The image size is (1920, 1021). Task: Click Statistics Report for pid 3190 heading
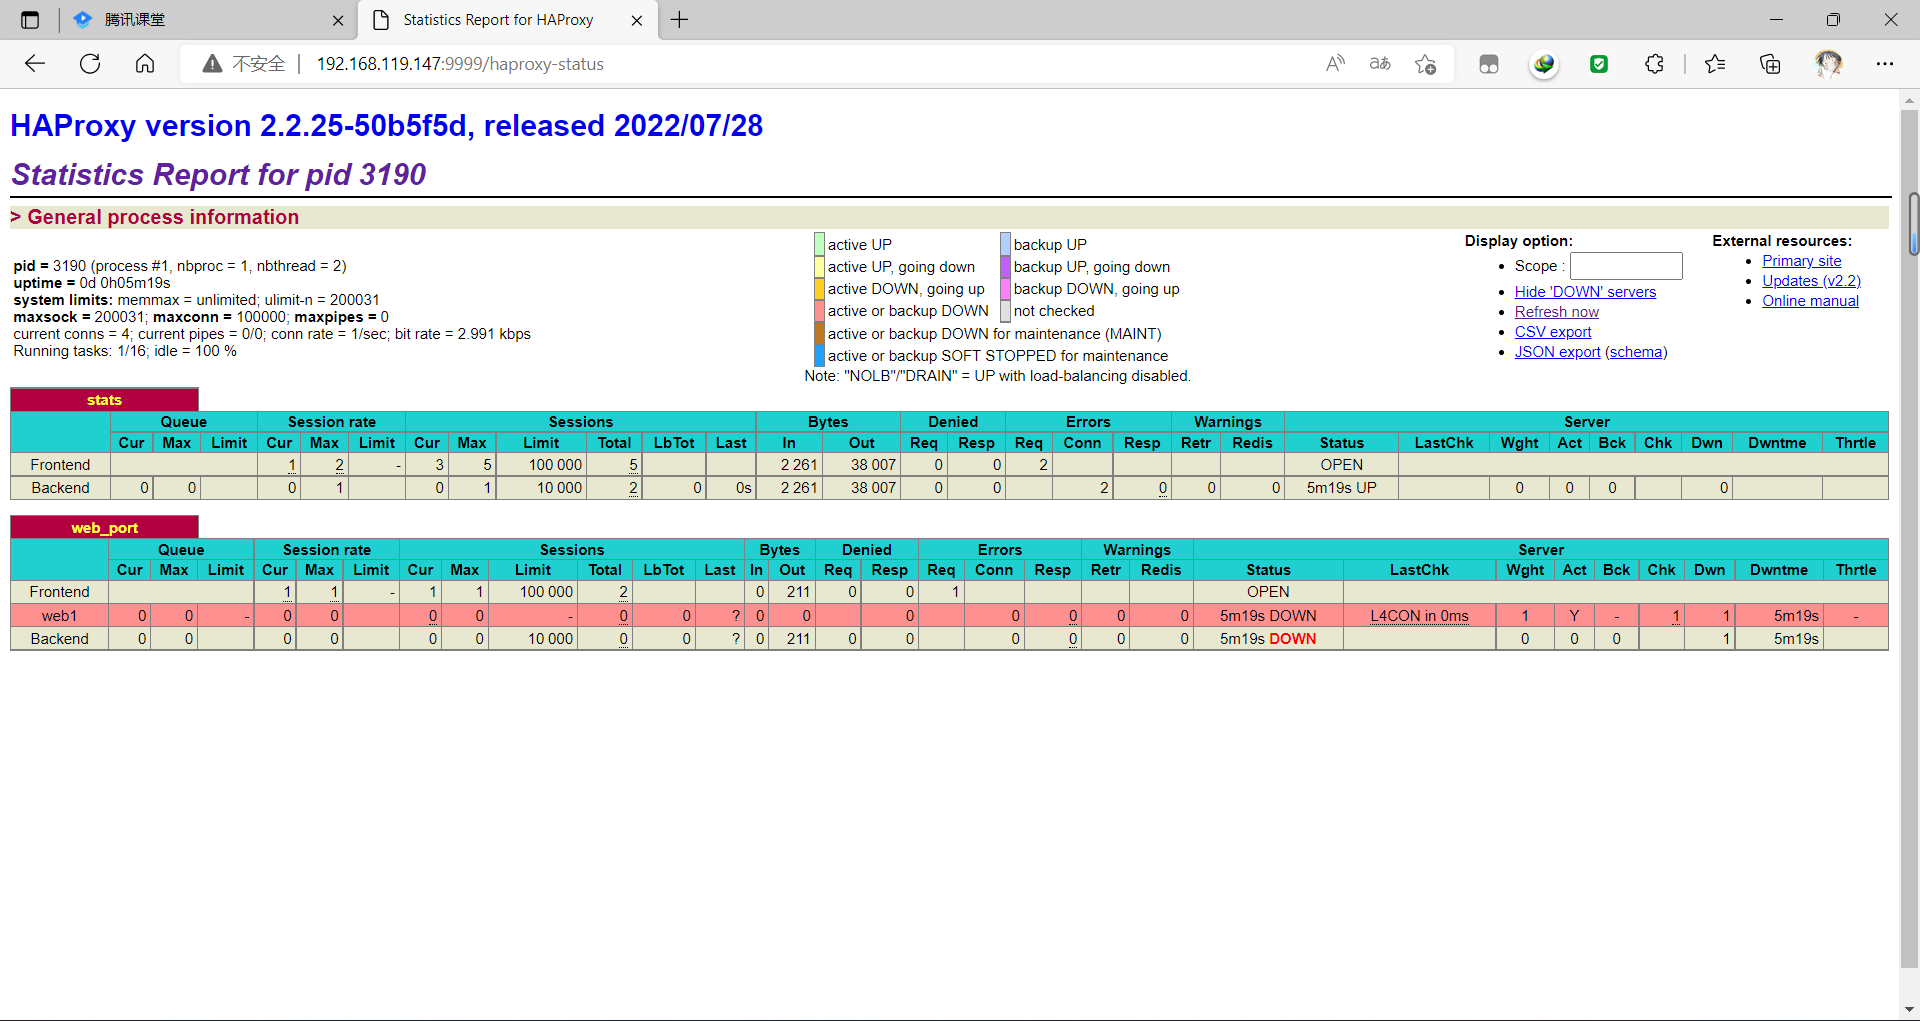click(x=218, y=175)
